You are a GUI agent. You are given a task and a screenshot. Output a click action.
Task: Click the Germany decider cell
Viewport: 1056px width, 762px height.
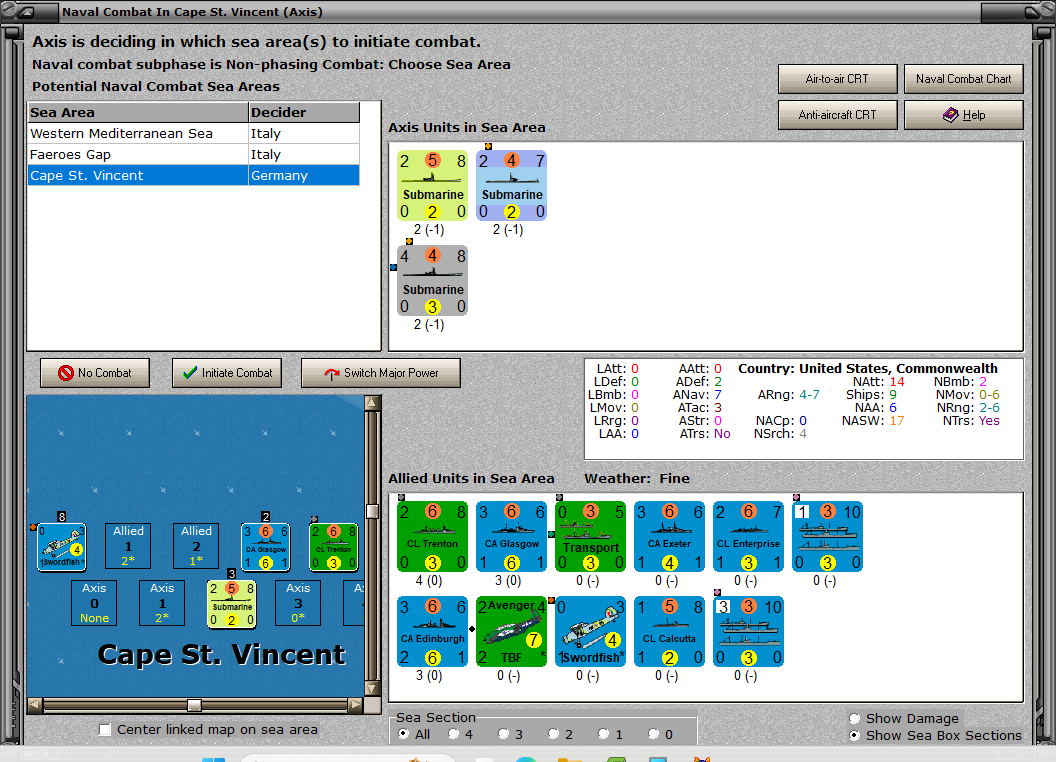click(304, 175)
